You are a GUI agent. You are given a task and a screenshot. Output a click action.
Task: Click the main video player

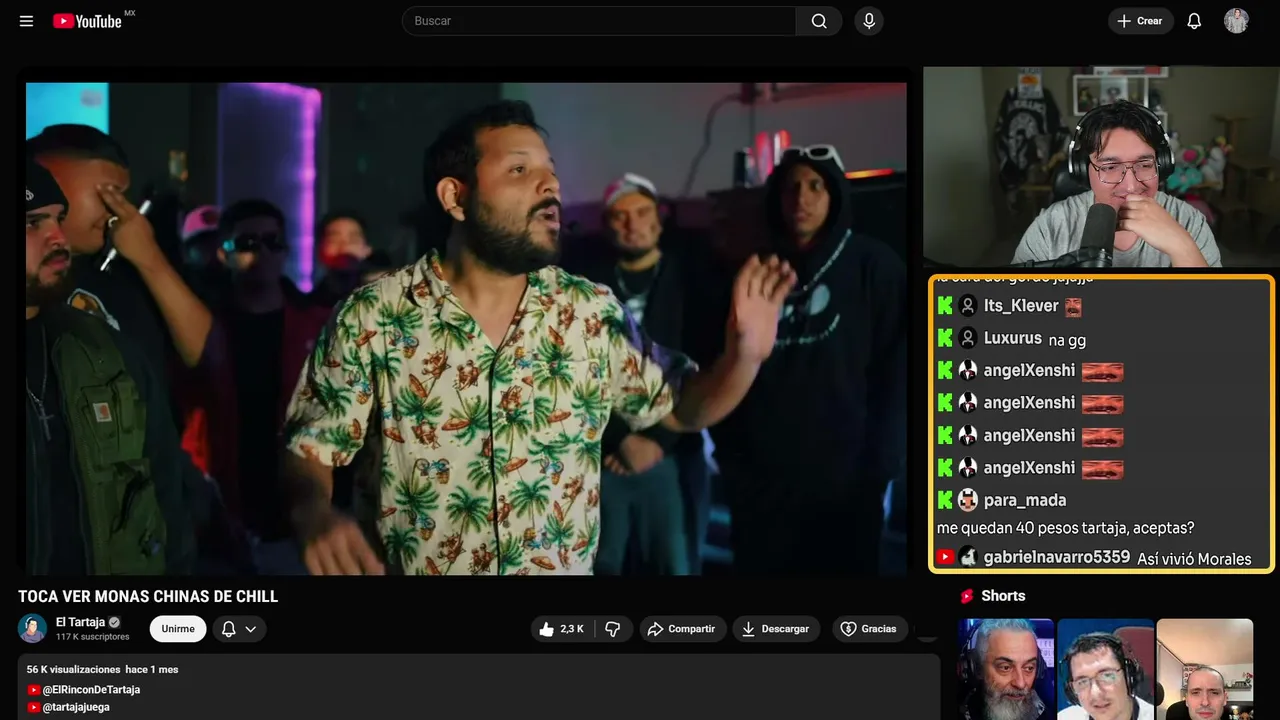tap(466, 328)
